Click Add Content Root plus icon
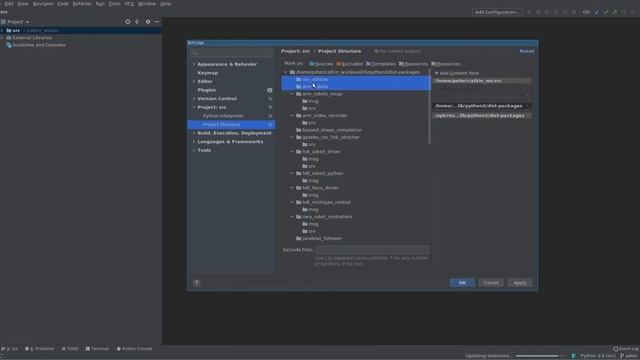Image resolution: width=640 pixels, height=360 pixels. point(436,73)
